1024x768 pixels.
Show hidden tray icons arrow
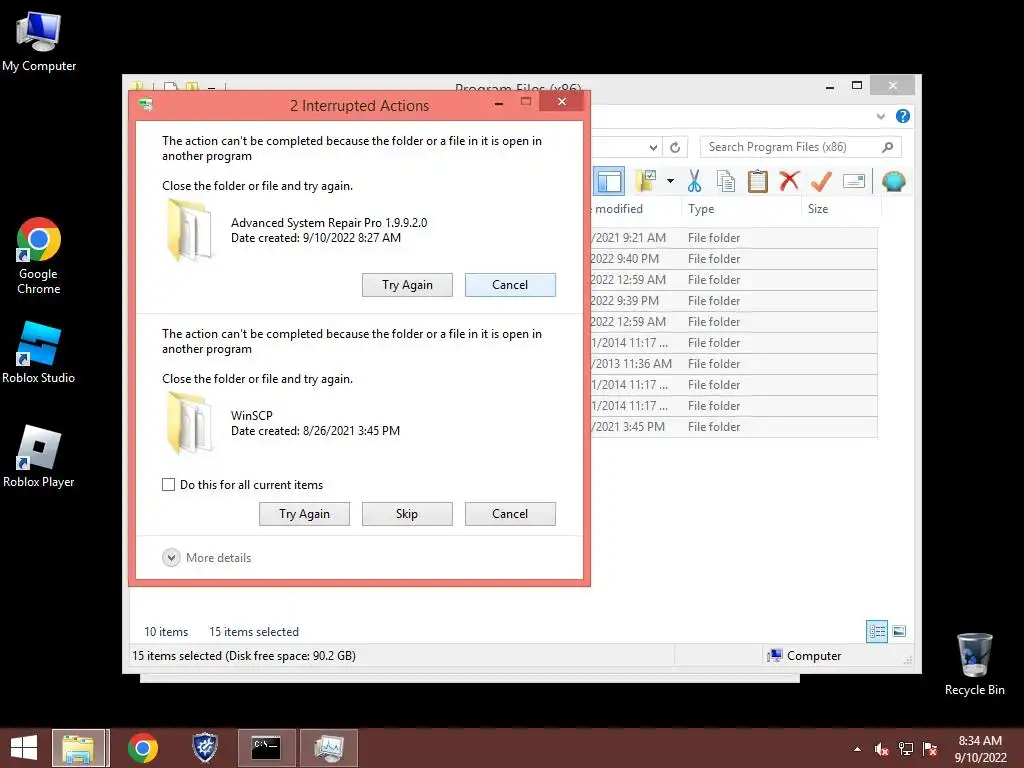pos(857,749)
